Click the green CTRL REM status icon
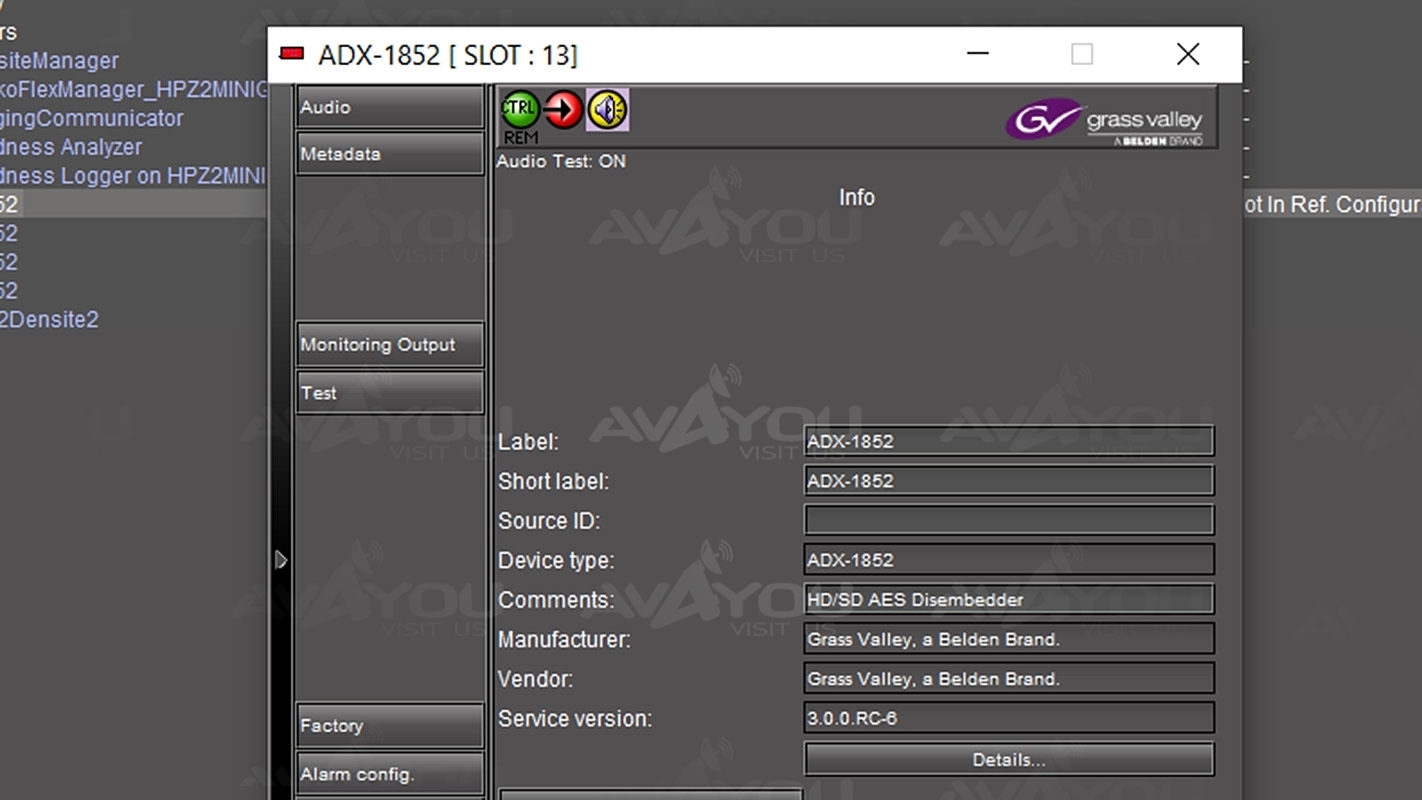1422x800 pixels. [519, 110]
